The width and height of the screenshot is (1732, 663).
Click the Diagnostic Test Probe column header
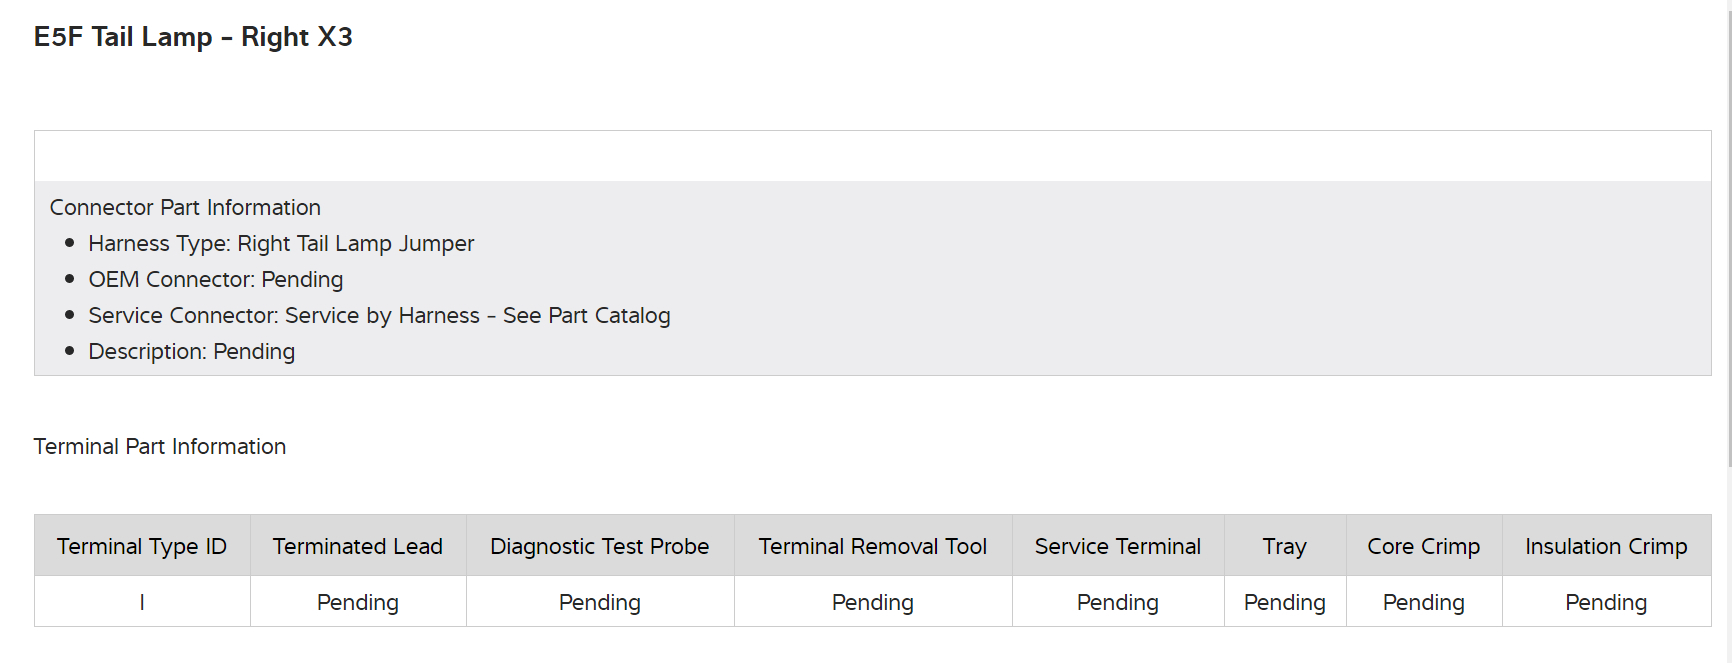pyautogui.click(x=600, y=546)
